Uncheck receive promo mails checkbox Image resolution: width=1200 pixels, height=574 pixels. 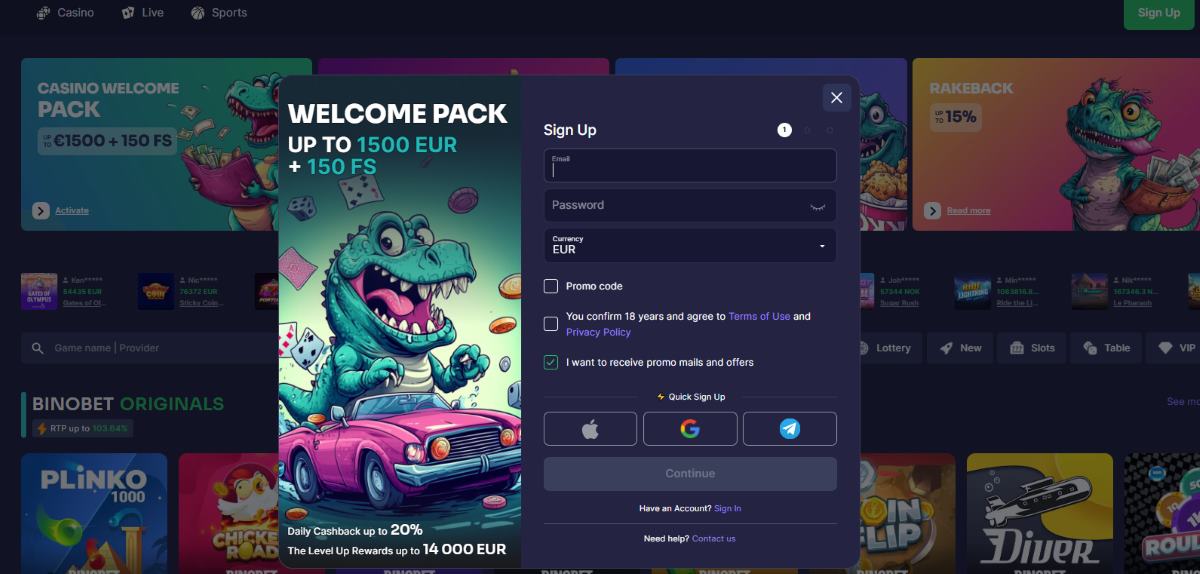tap(551, 362)
